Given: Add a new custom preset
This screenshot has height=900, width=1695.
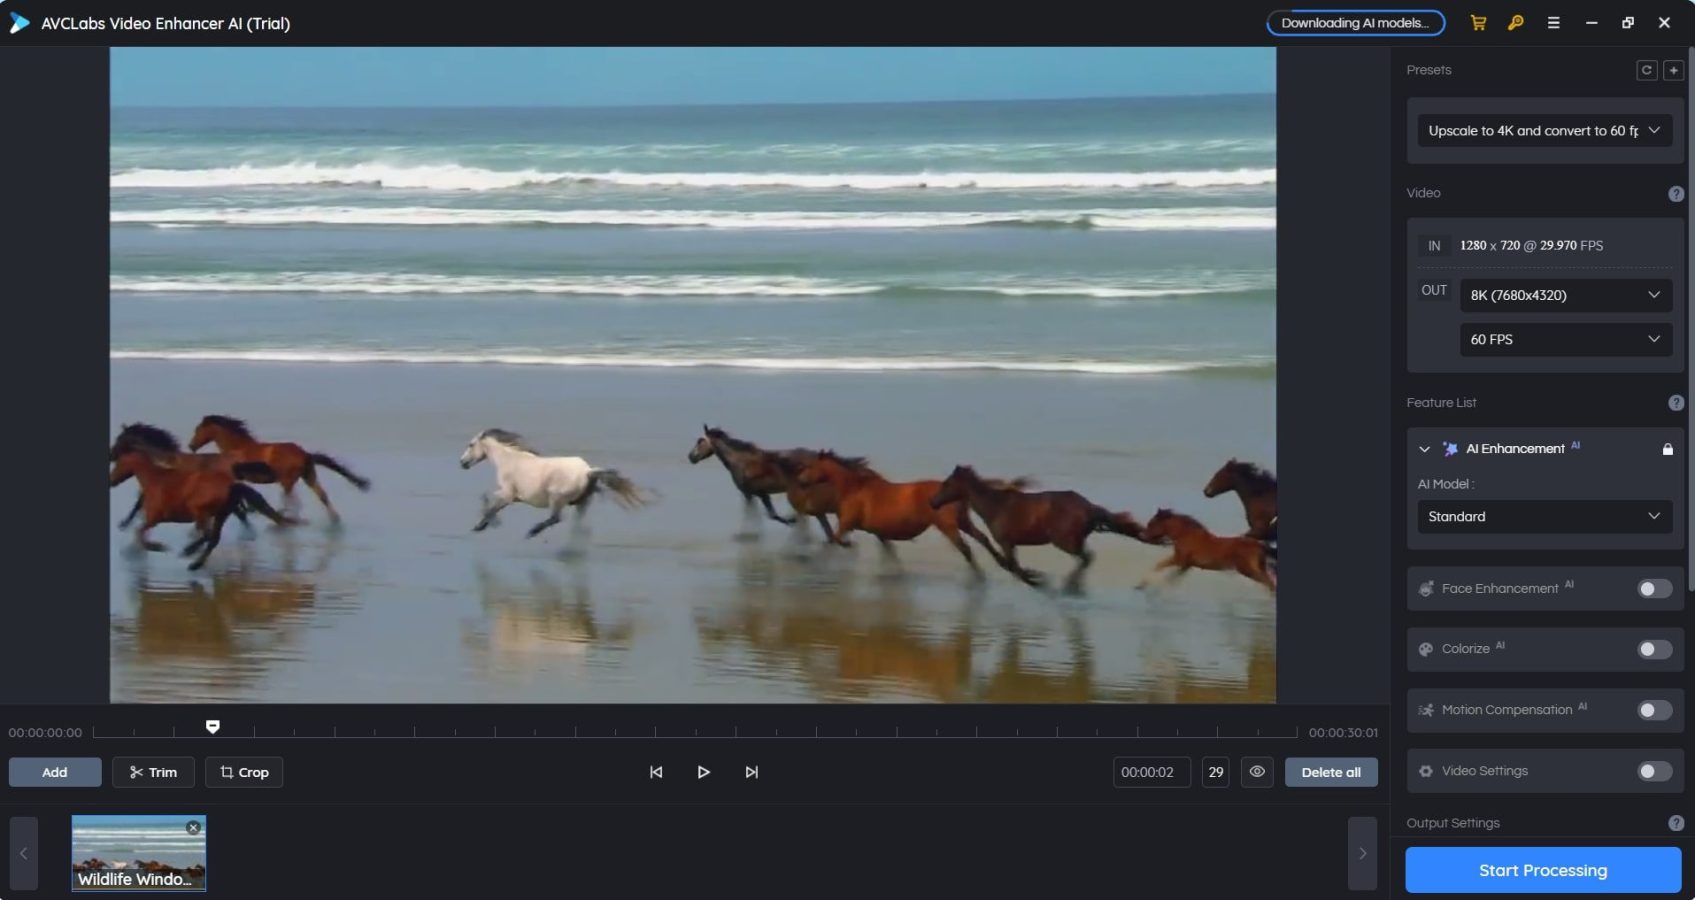Looking at the screenshot, I should pos(1673,70).
